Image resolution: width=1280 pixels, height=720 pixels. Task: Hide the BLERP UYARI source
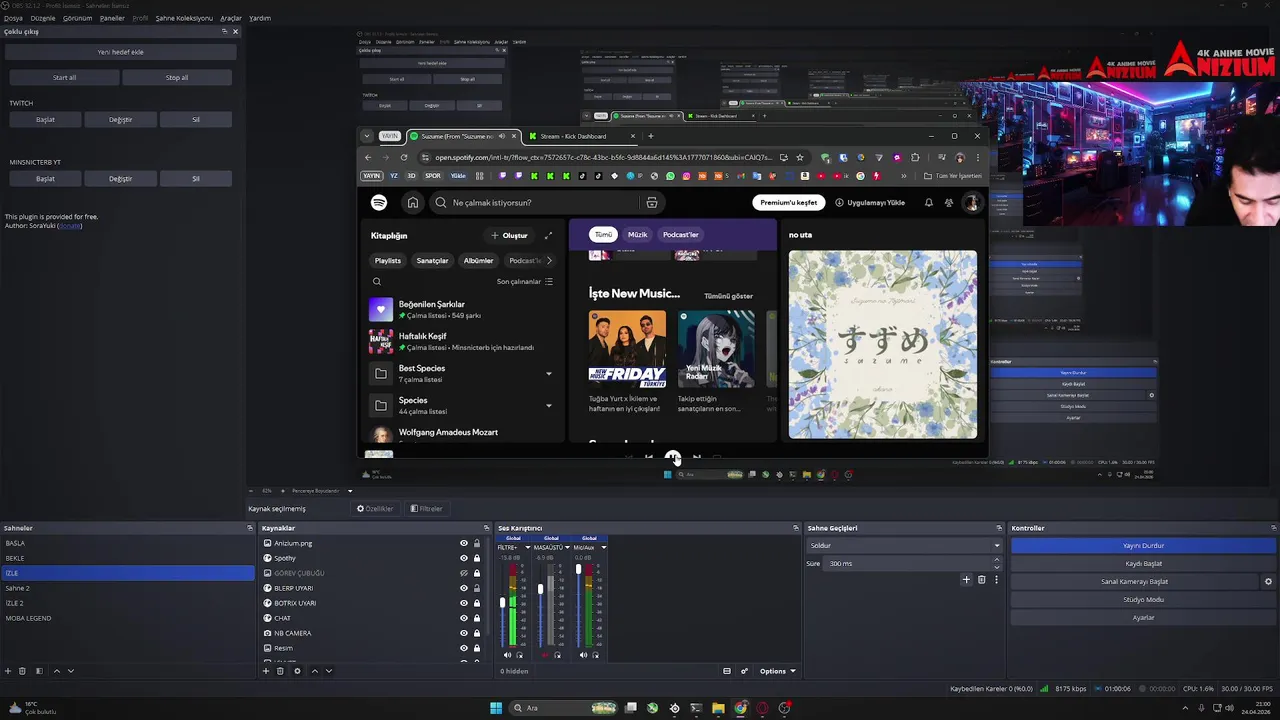click(463, 588)
